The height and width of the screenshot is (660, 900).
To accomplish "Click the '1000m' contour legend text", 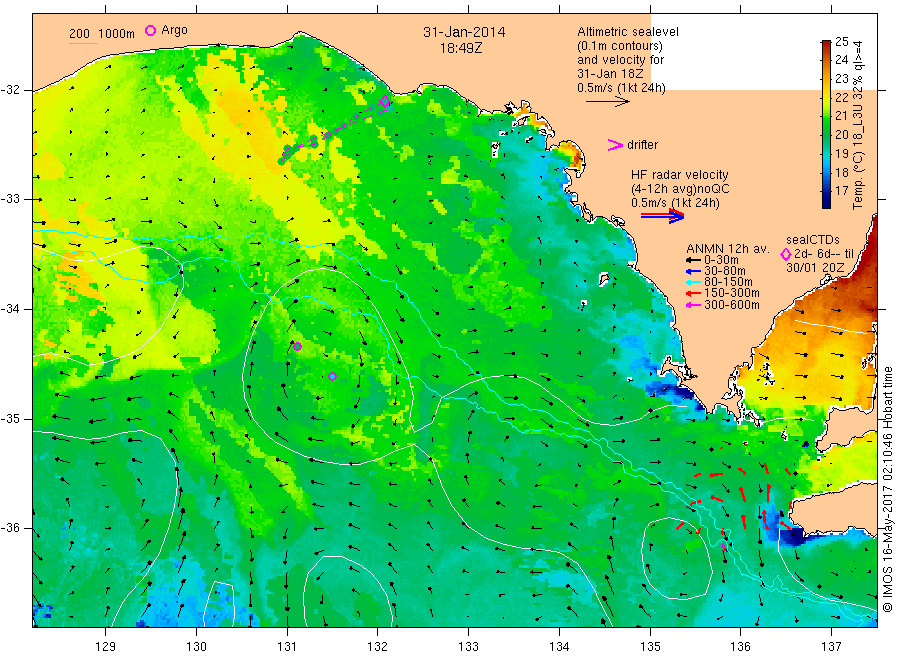I will 117,34.
